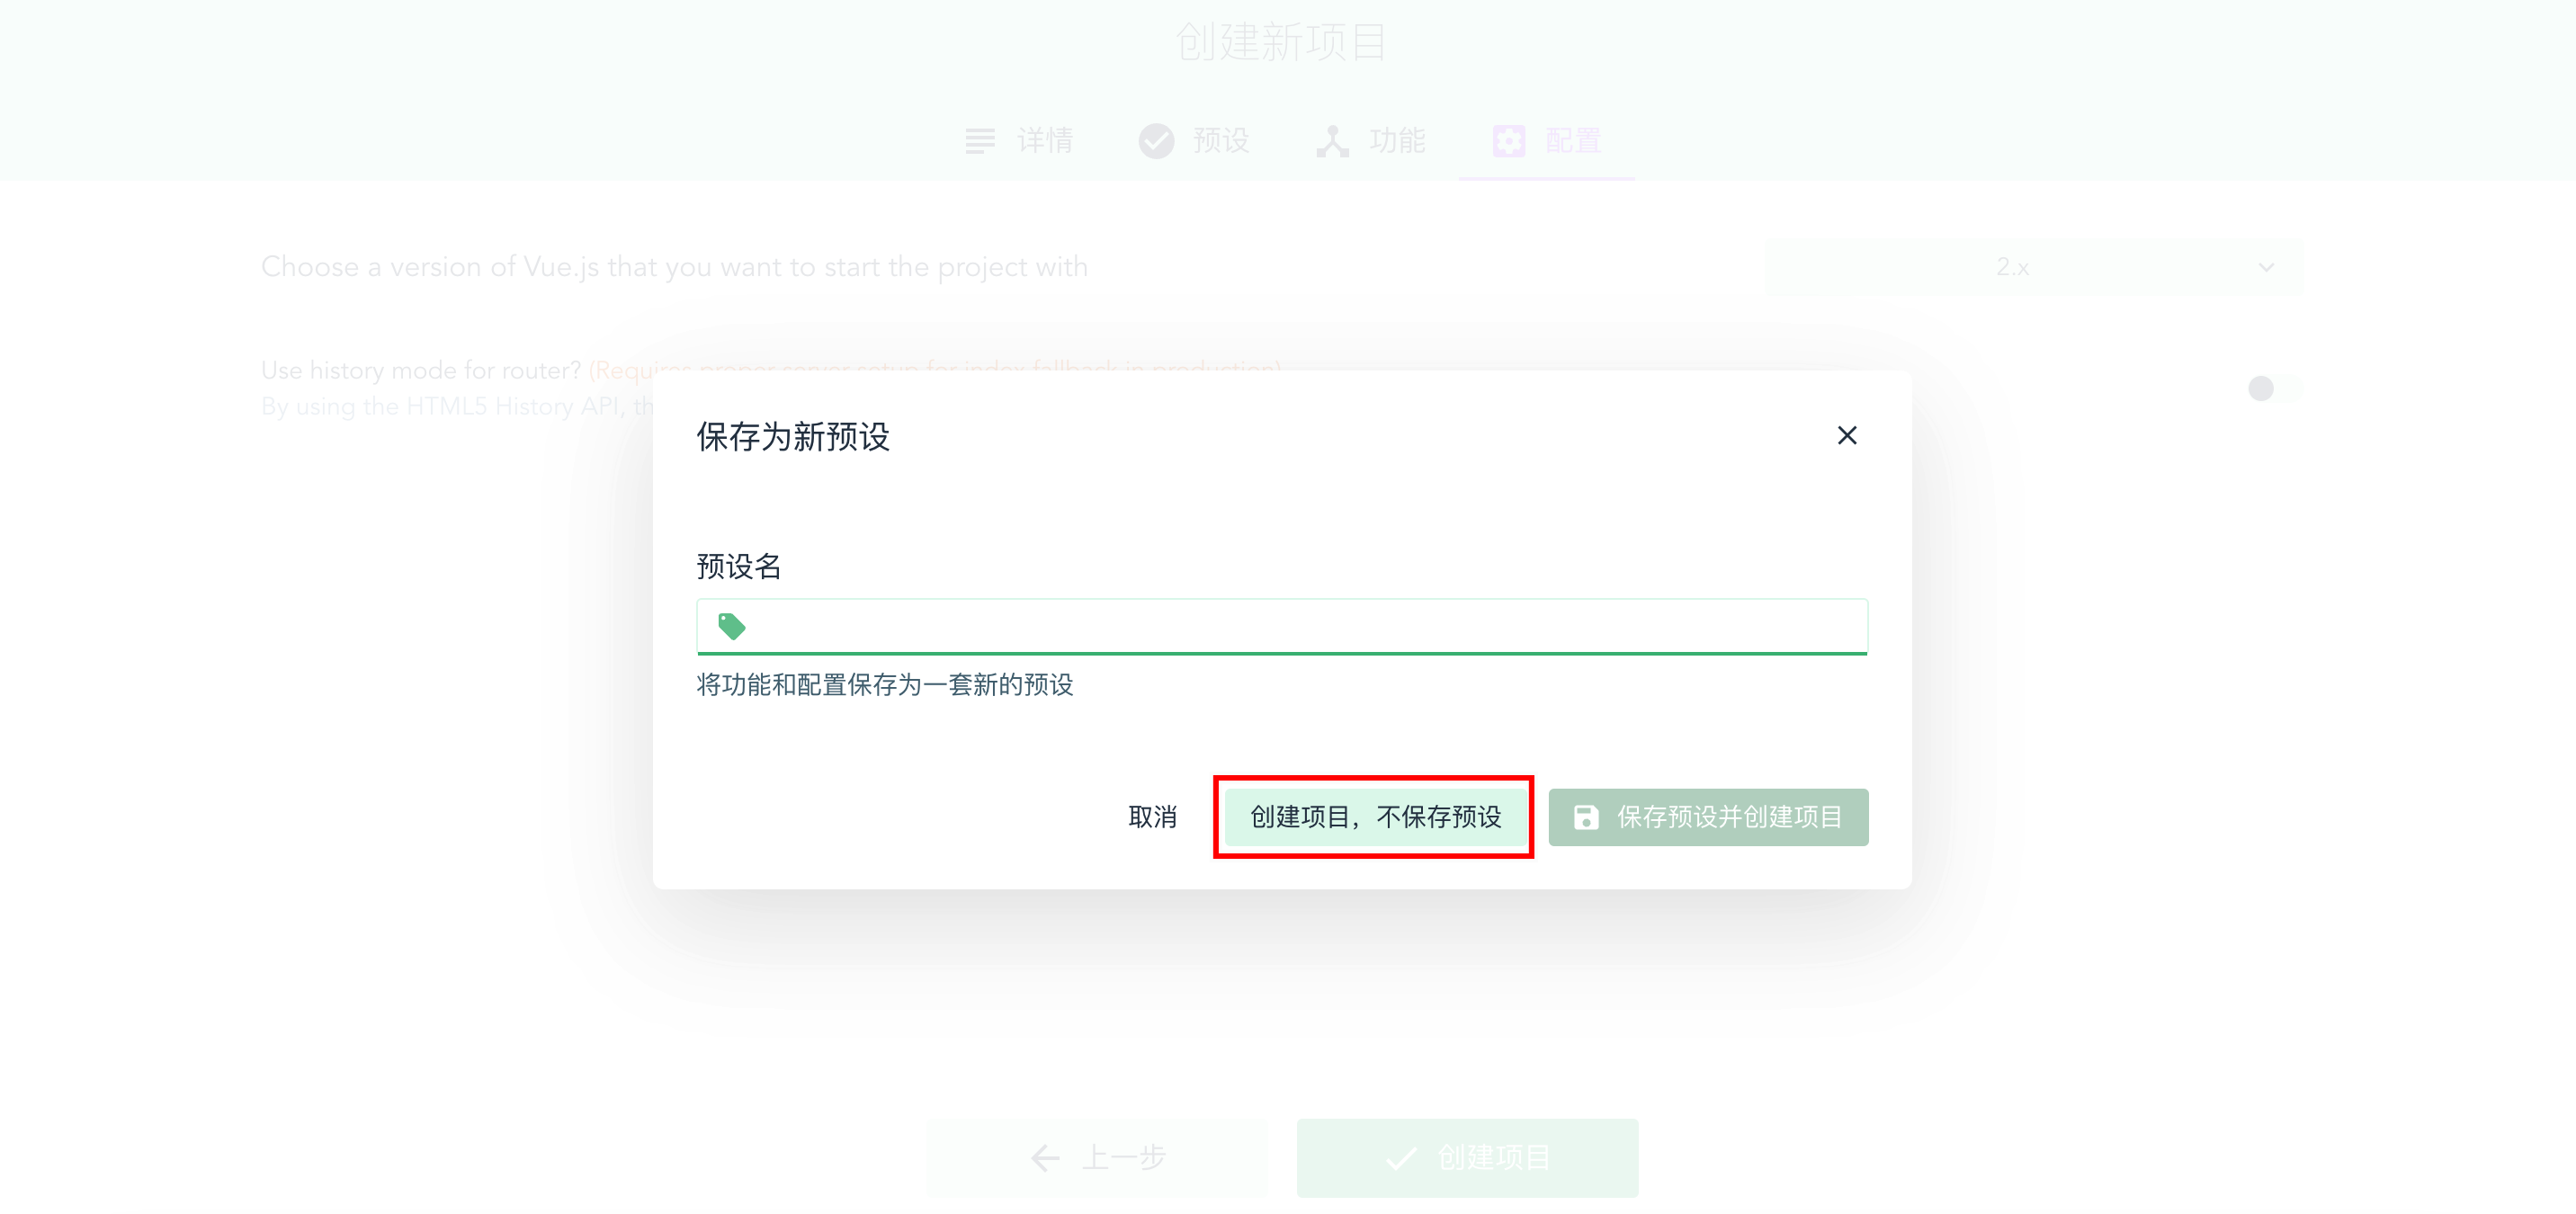Select the 配置 configuration tab
Viewport: 2576px width, 1214px height.
[1547, 141]
